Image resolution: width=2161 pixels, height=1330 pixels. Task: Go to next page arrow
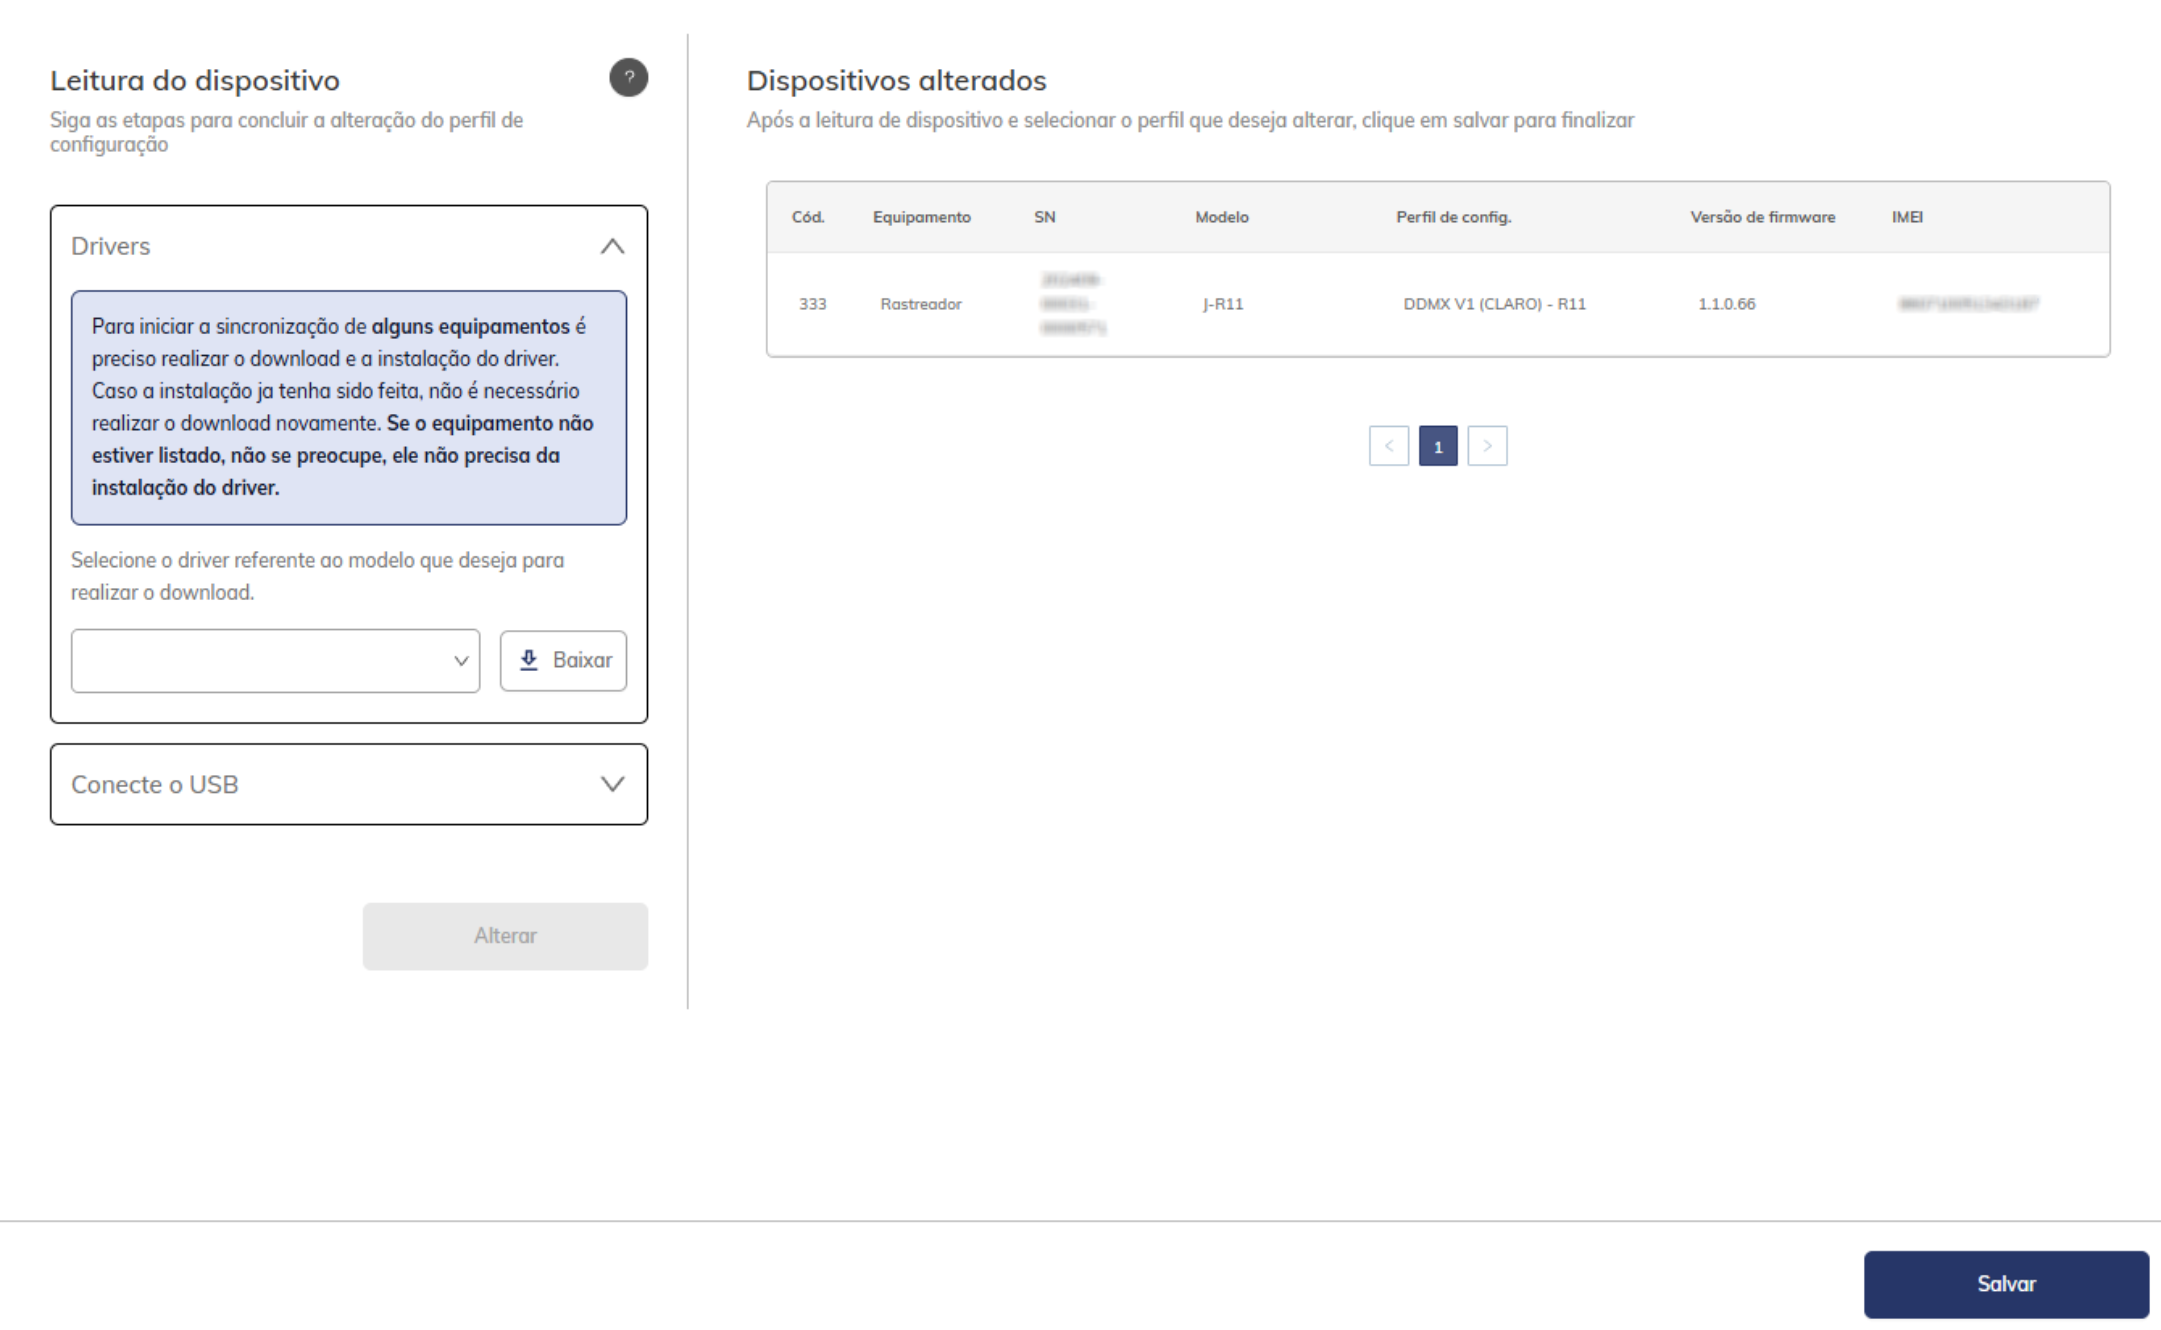(x=1487, y=446)
